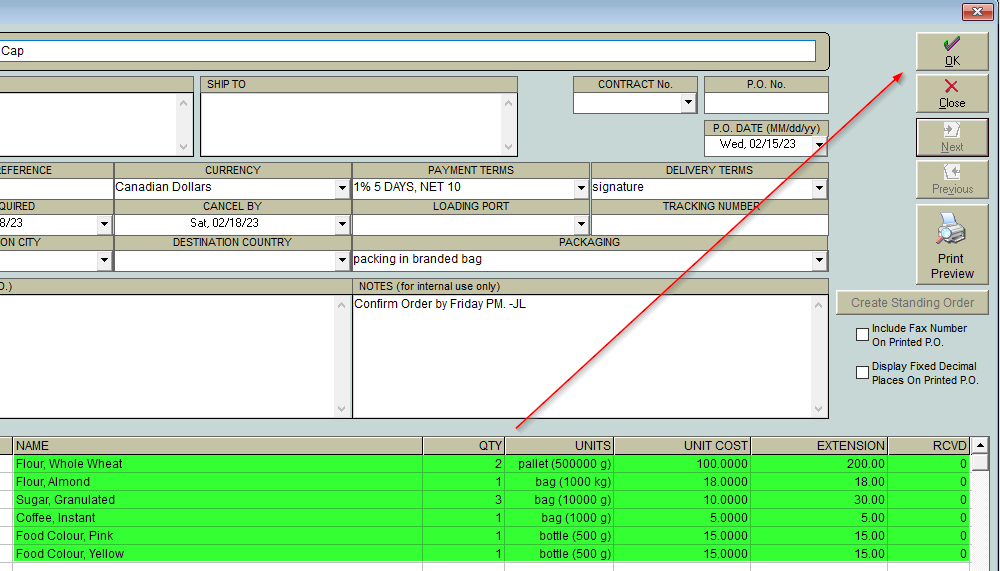Screen dimensions: 1000x571
Task: Expand the CURRENCY dropdown
Action: coord(342,188)
